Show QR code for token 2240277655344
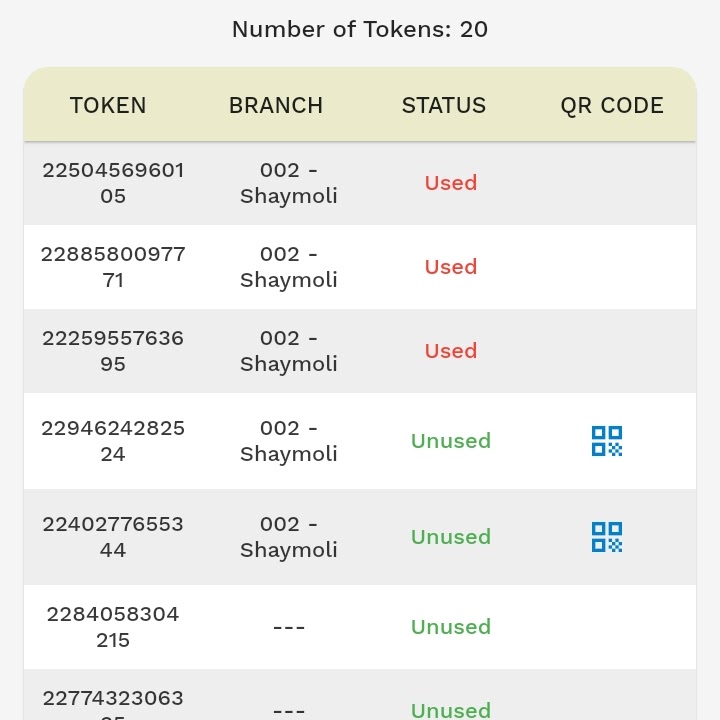The image size is (720, 720). point(606,537)
